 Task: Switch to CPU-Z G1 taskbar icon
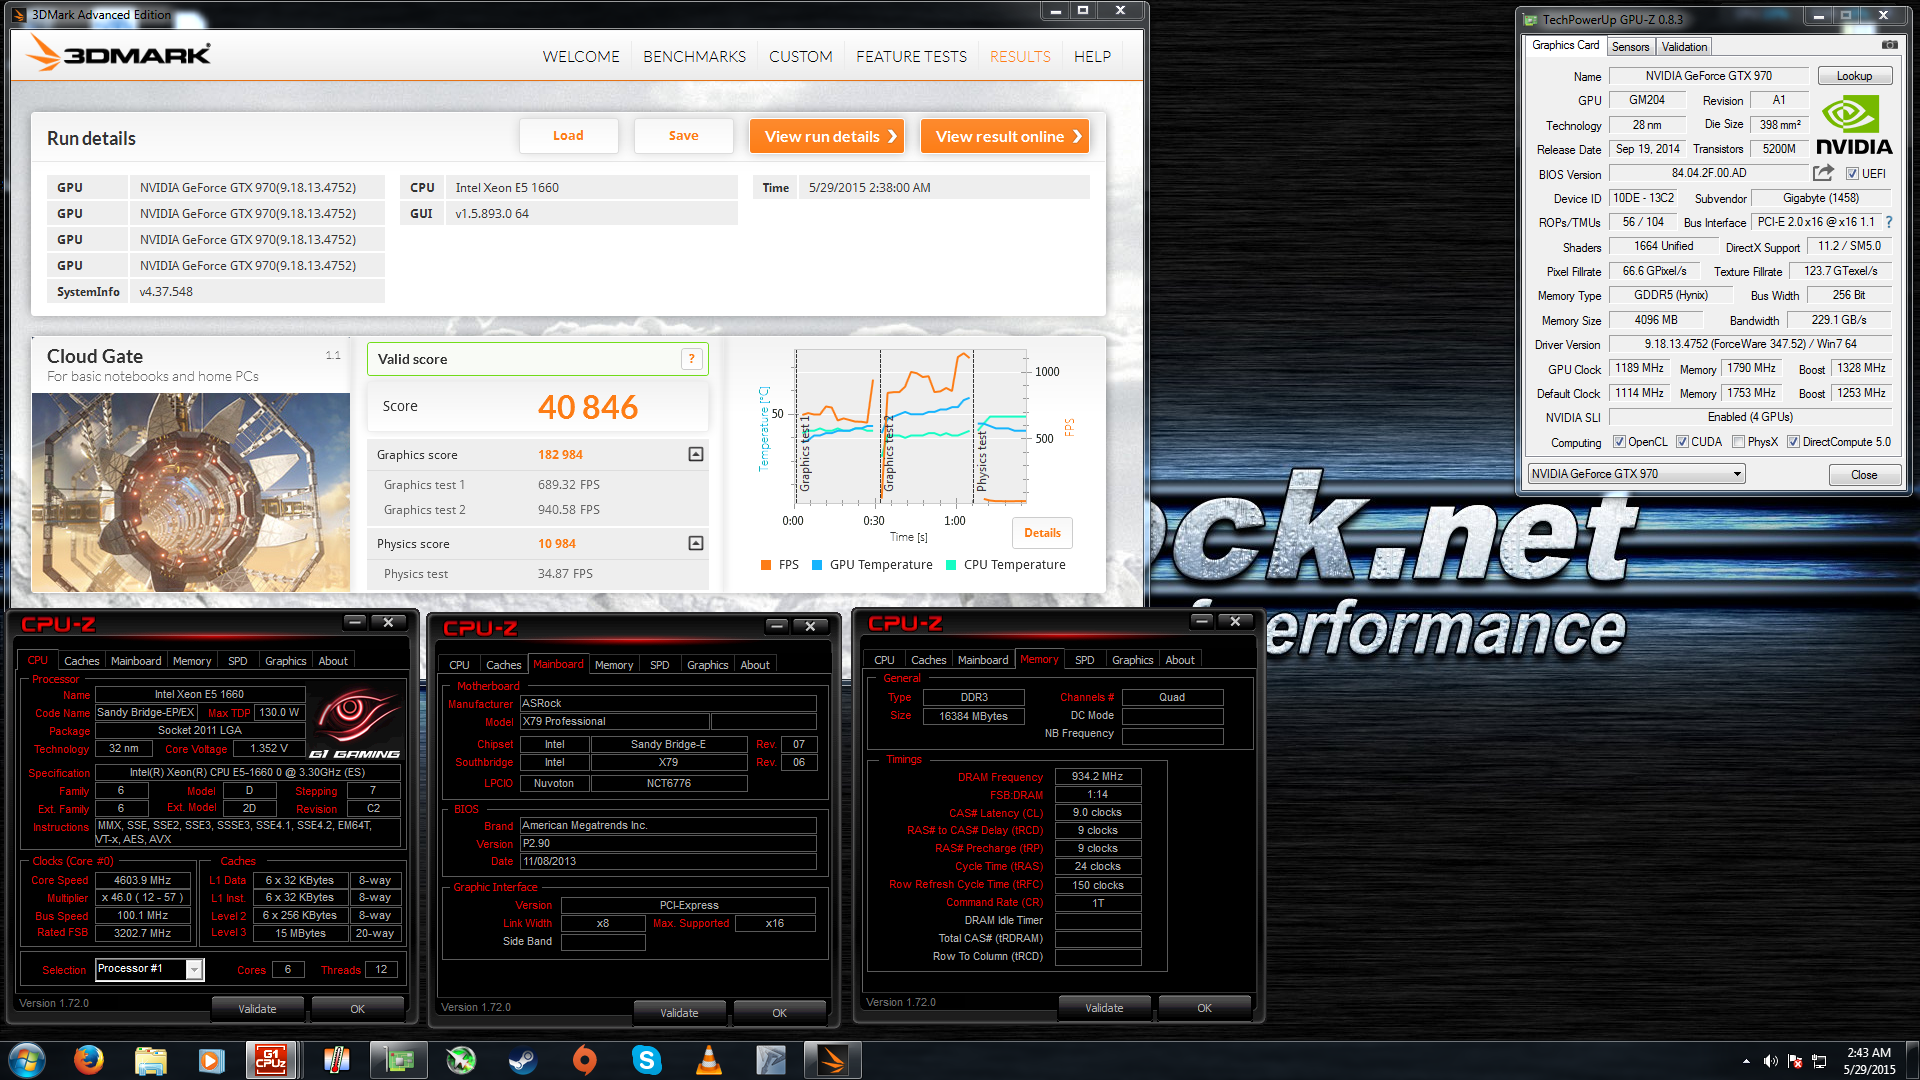tap(271, 1059)
